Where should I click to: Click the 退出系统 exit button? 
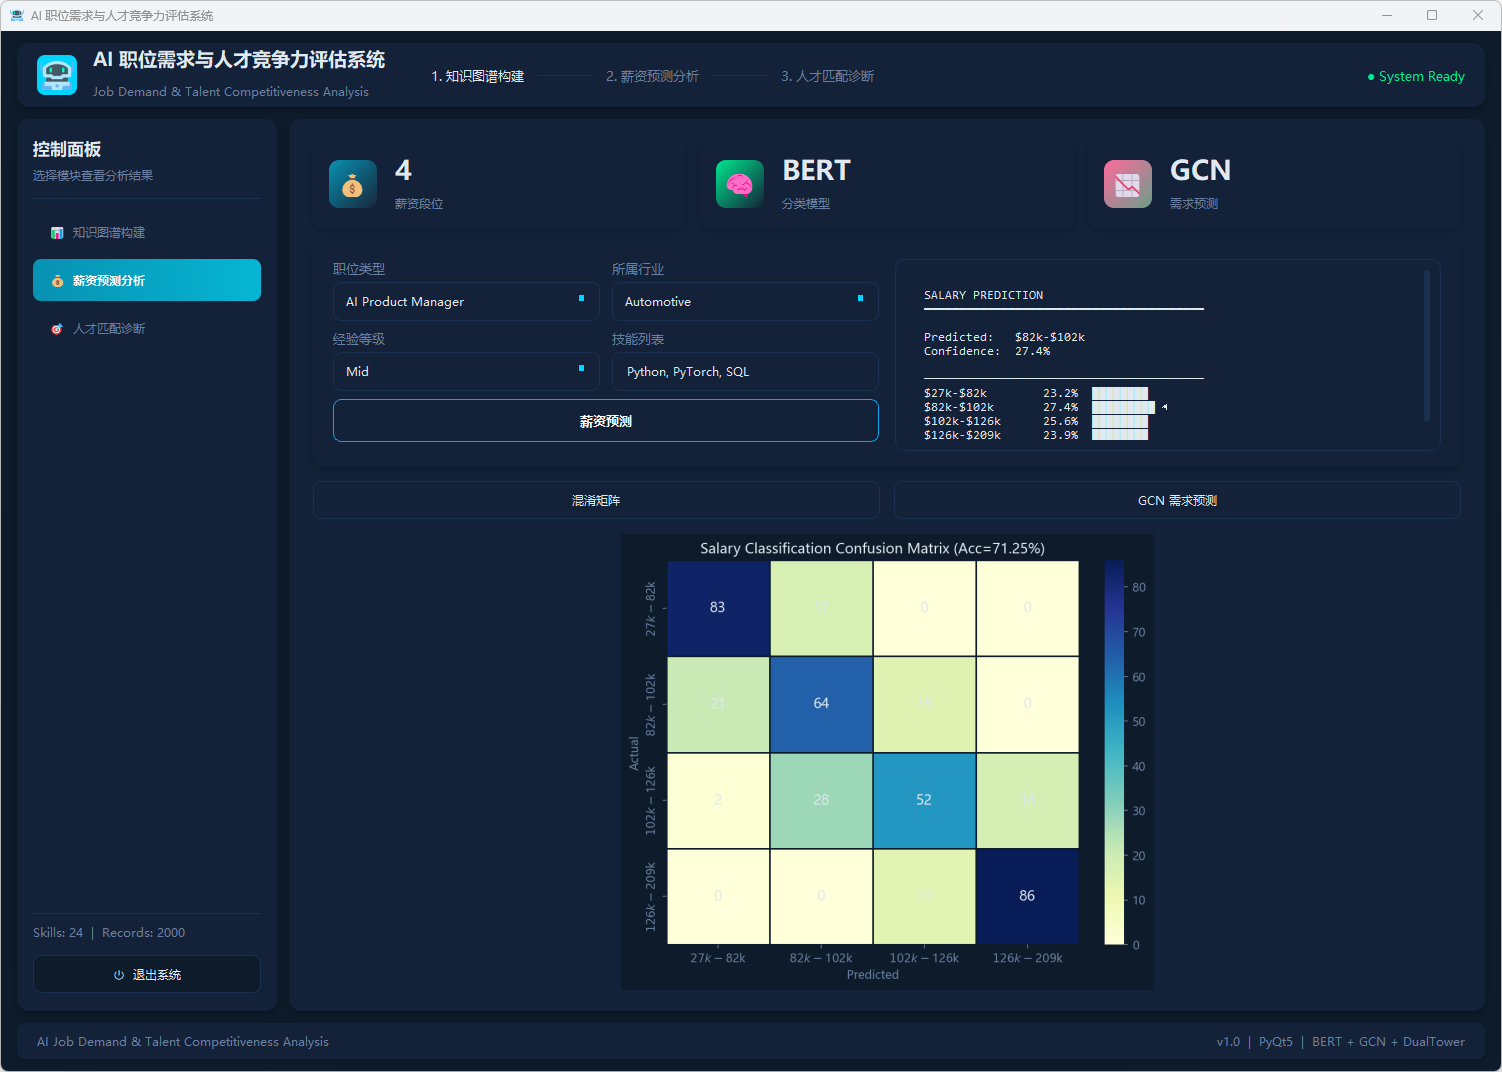[x=147, y=975]
